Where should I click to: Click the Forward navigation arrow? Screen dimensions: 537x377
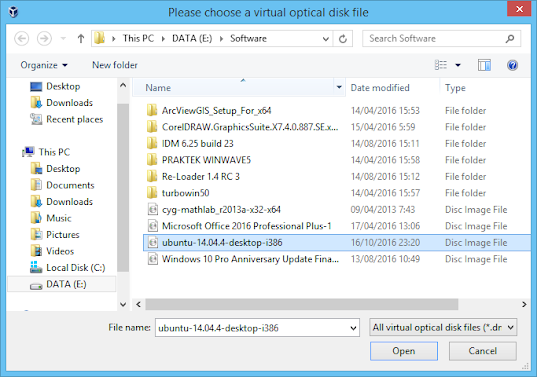44,38
